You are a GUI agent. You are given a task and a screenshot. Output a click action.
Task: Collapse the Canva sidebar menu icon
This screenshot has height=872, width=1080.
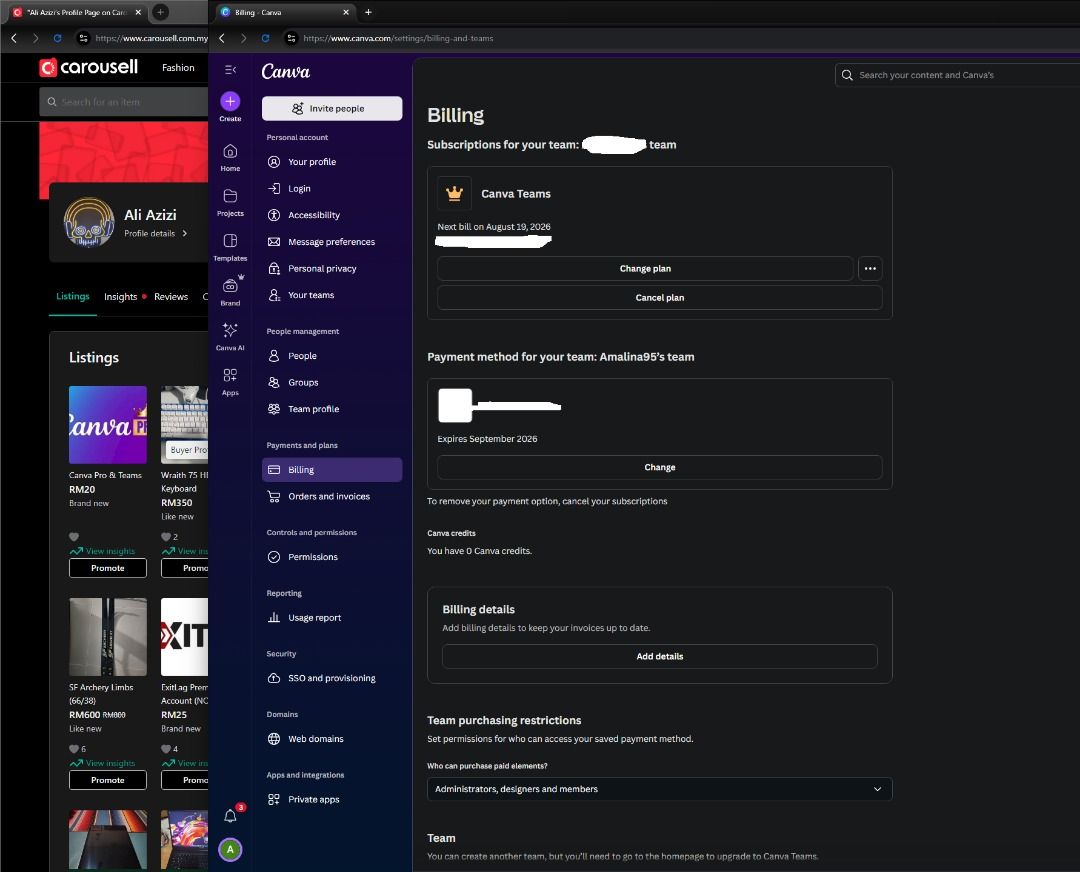230,70
